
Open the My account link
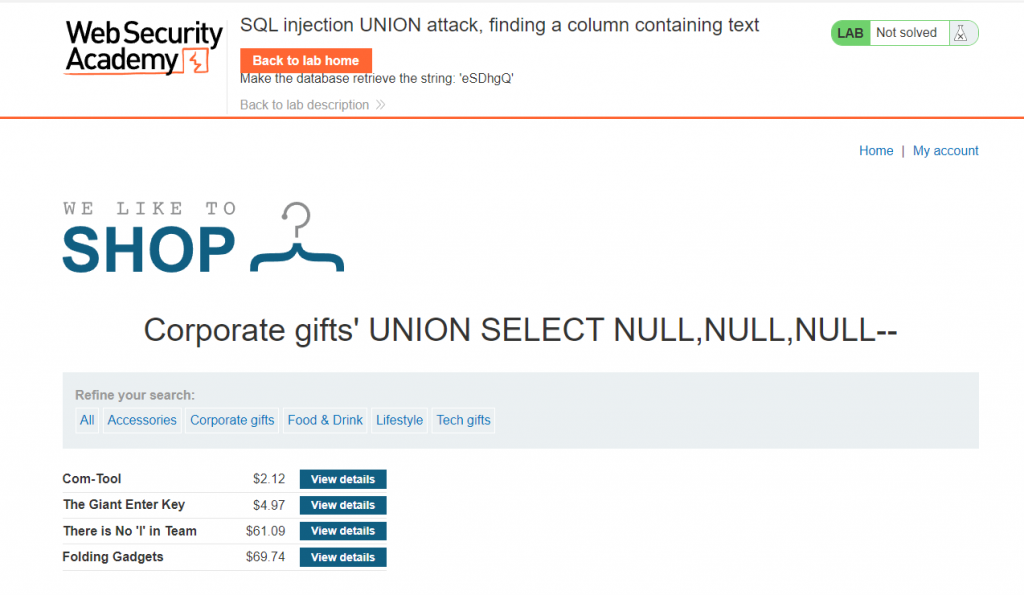click(945, 150)
